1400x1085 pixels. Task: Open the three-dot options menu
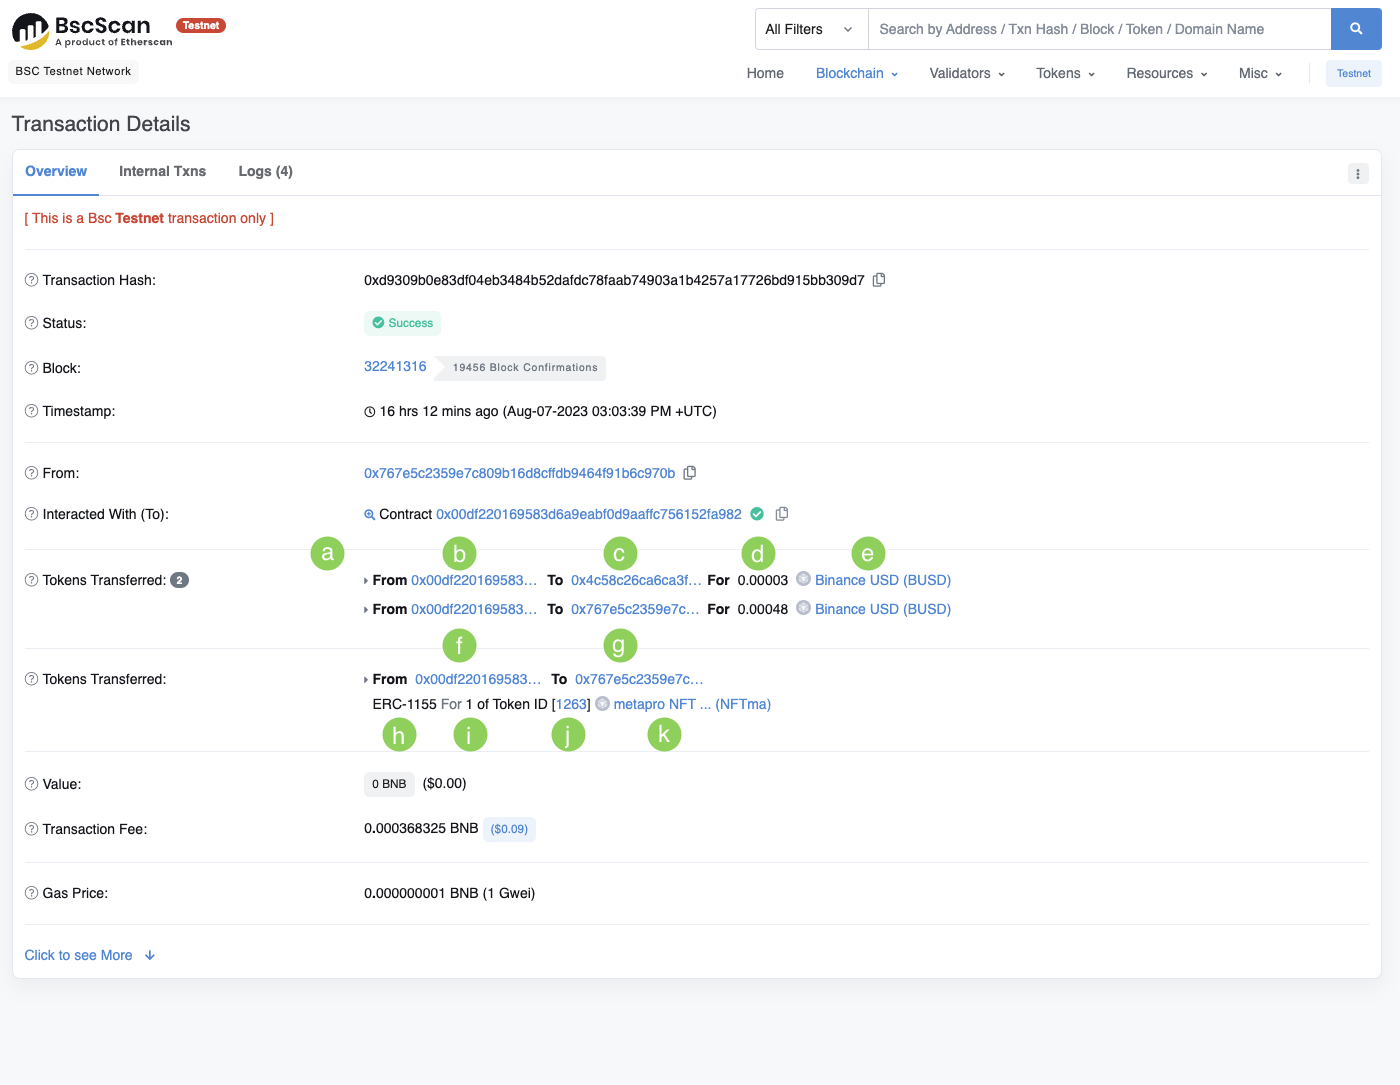tap(1358, 174)
